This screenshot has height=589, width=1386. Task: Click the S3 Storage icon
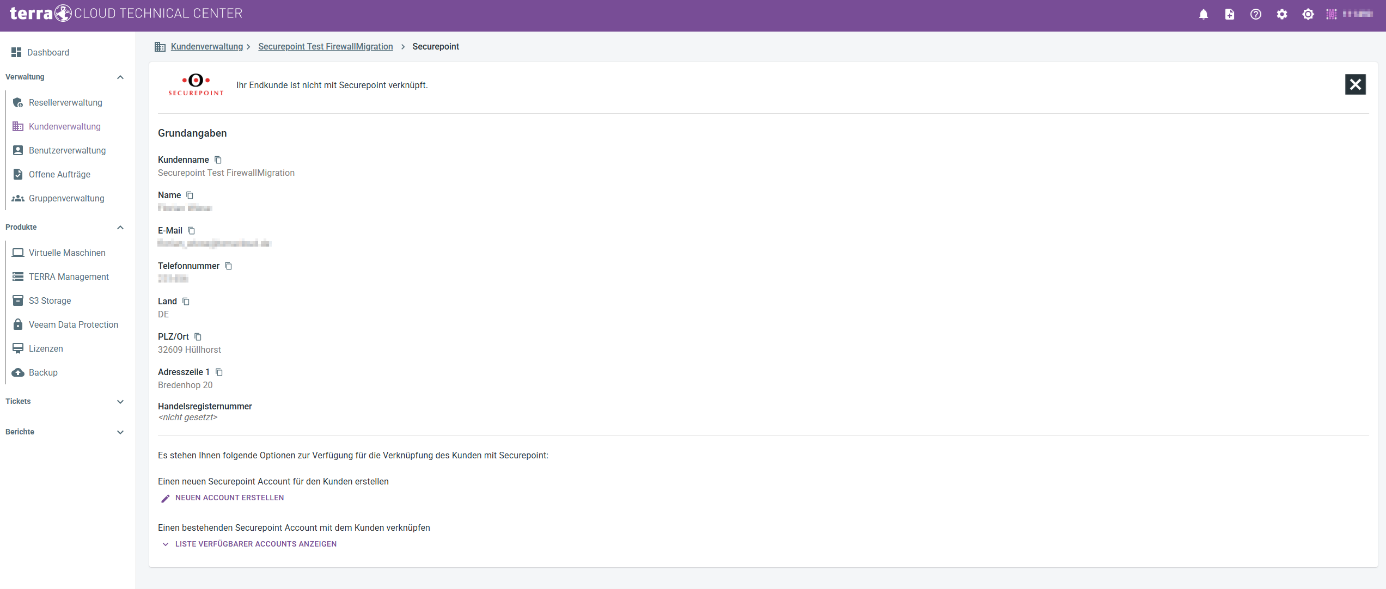[18, 300]
